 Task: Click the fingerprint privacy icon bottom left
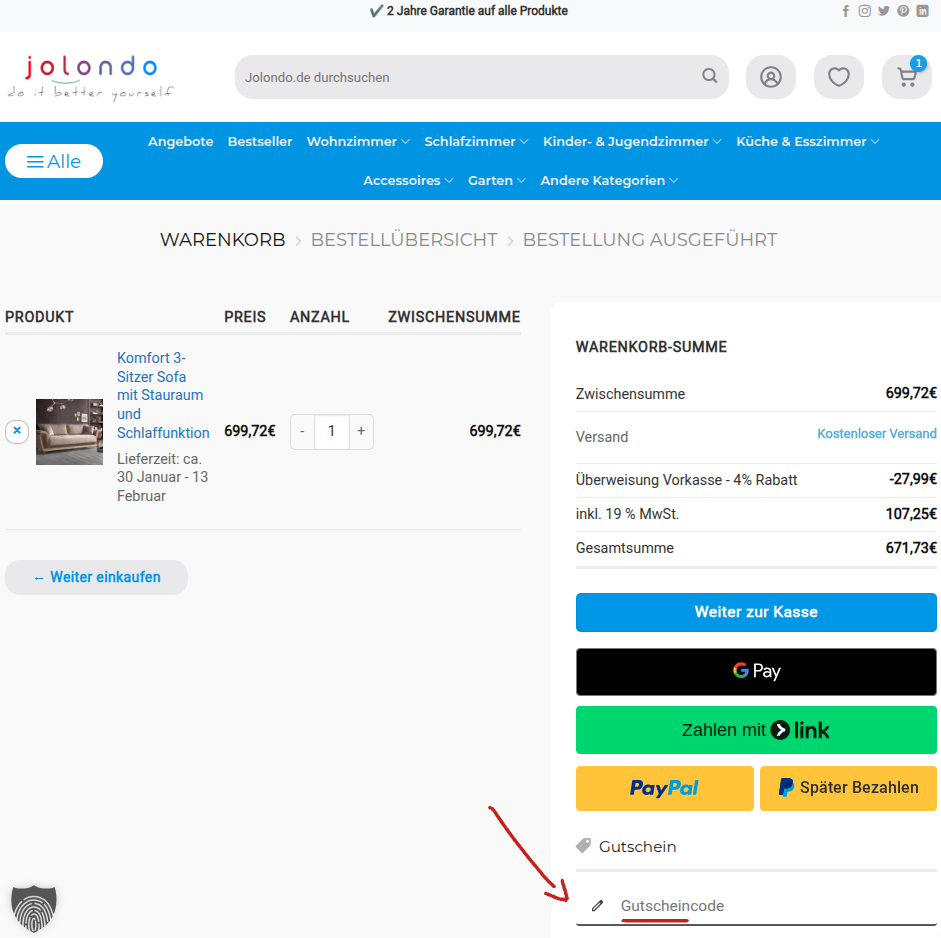[33, 906]
